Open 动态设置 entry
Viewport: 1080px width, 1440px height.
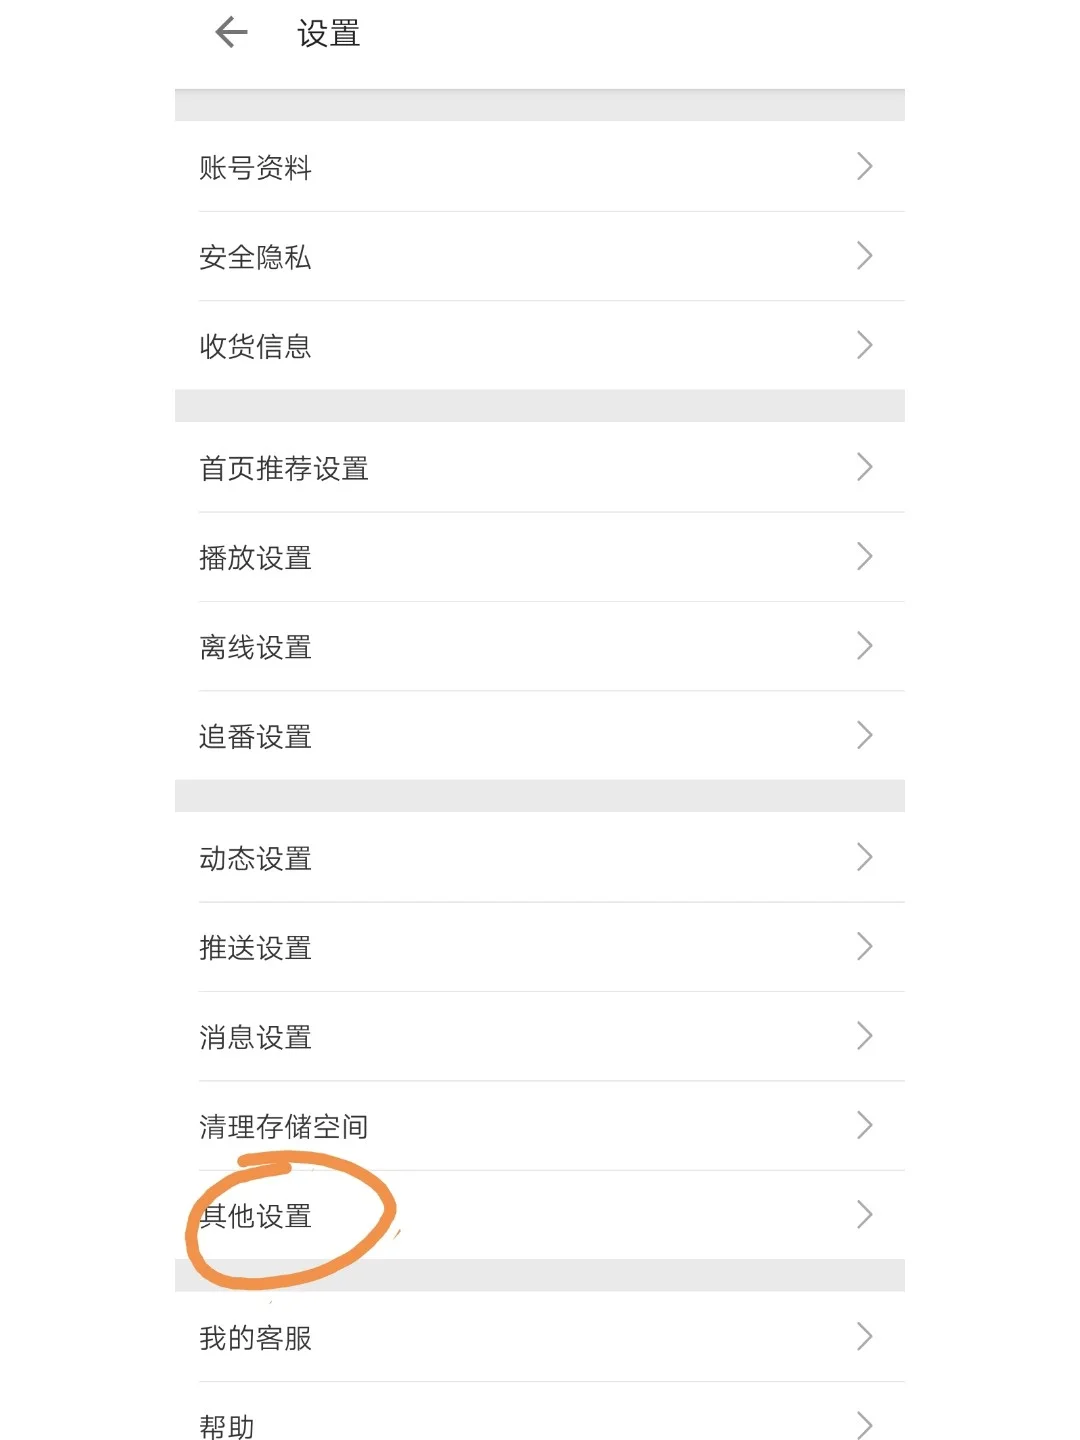coord(540,857)
